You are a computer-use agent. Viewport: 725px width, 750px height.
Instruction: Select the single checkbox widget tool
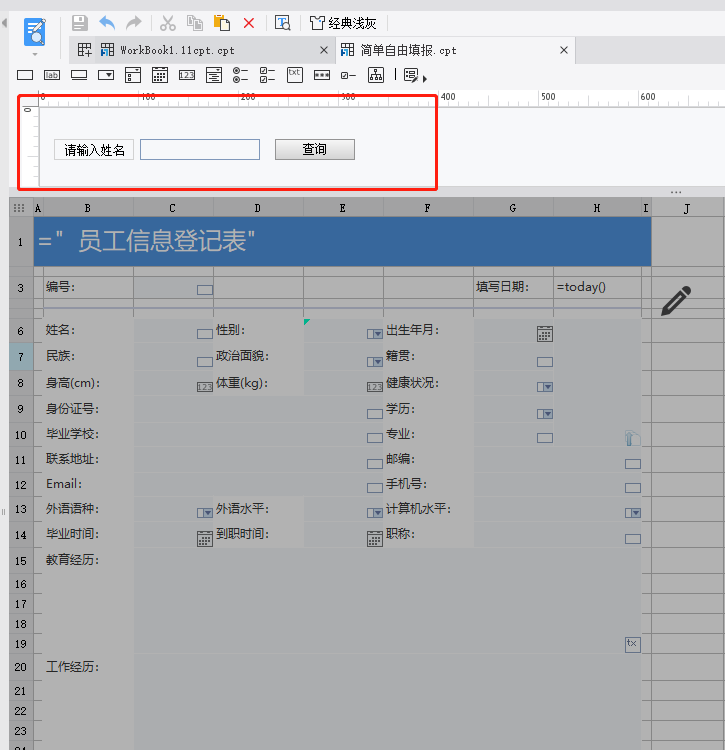348,76
